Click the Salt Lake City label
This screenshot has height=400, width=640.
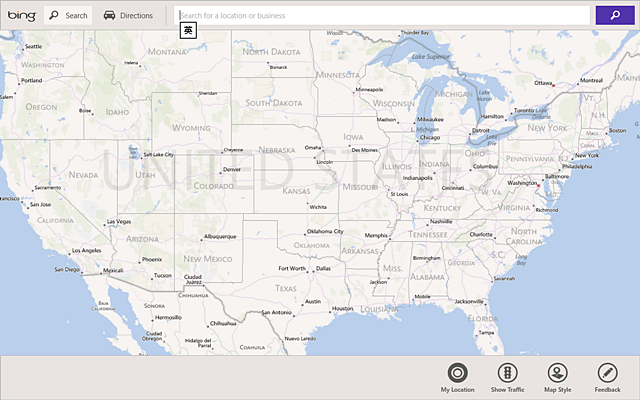point(158,155)
